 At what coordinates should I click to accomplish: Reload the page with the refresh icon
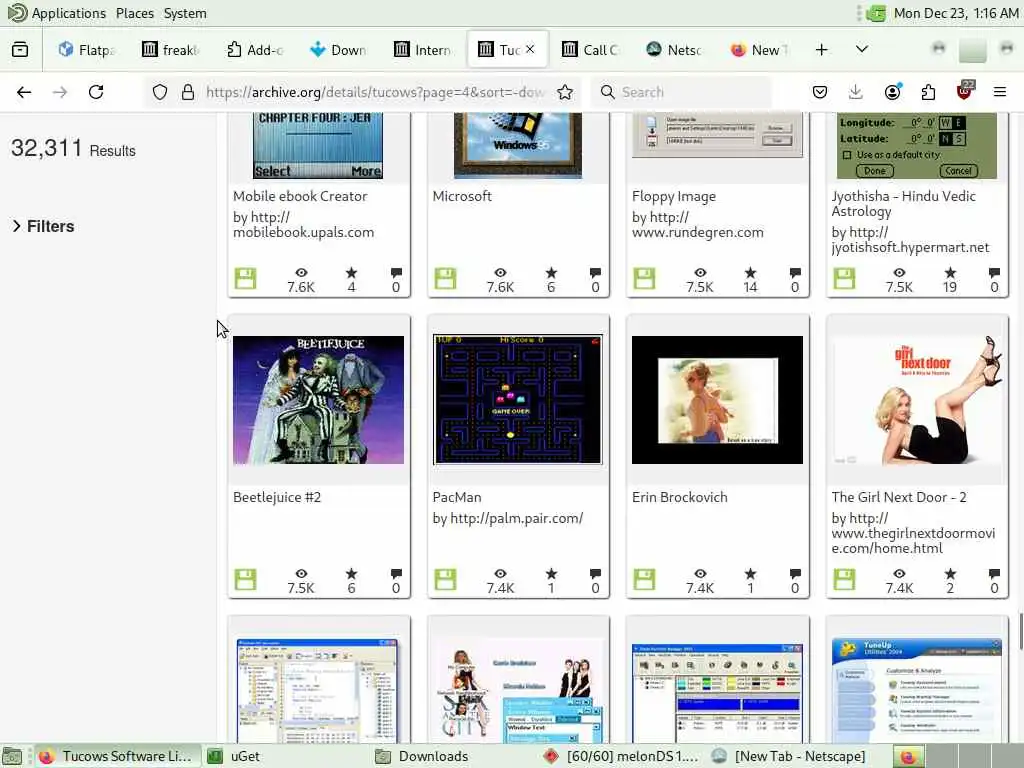96,92
